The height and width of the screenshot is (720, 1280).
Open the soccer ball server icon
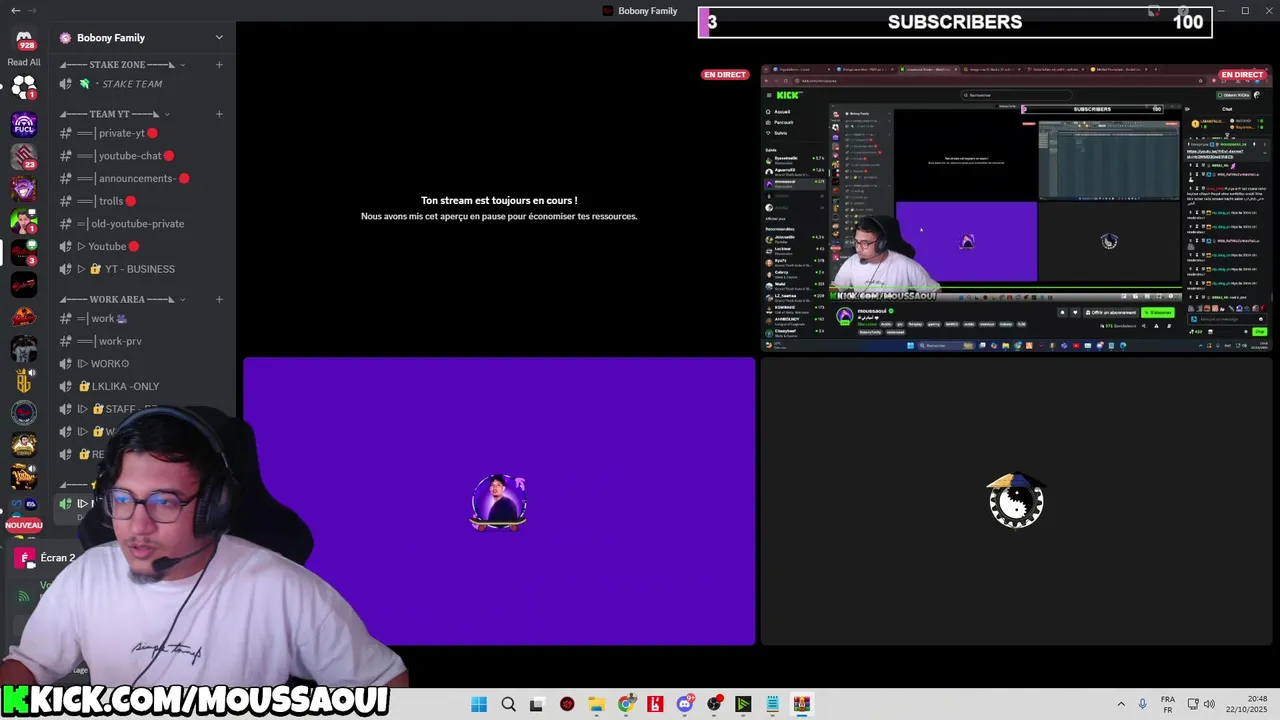(x=24, y=87)
